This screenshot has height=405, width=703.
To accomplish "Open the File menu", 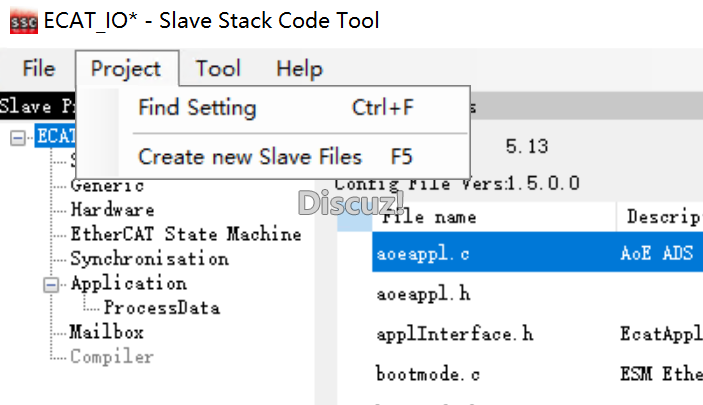I will pyautogui.click(x=38, y=69).
